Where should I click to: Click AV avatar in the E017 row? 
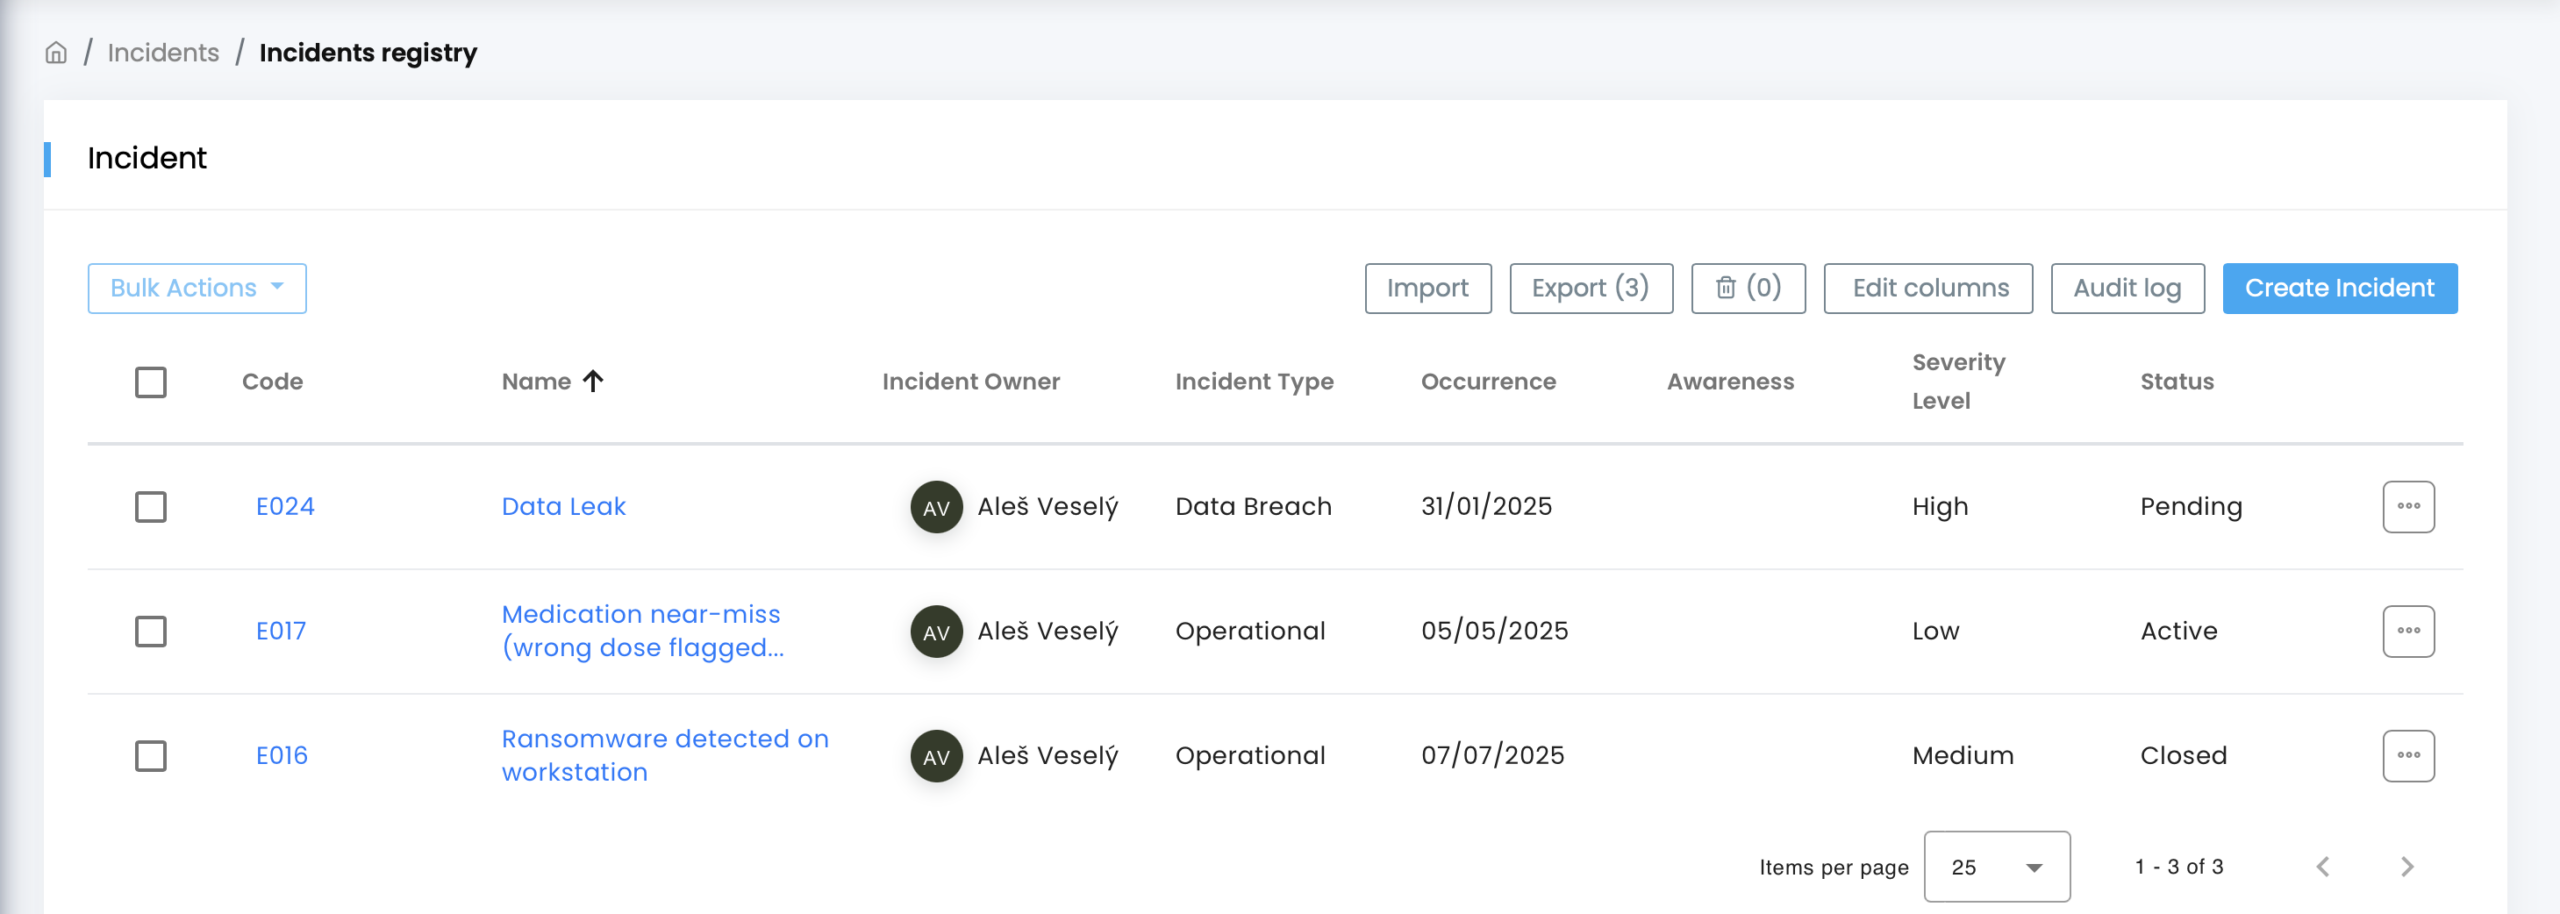936,631
